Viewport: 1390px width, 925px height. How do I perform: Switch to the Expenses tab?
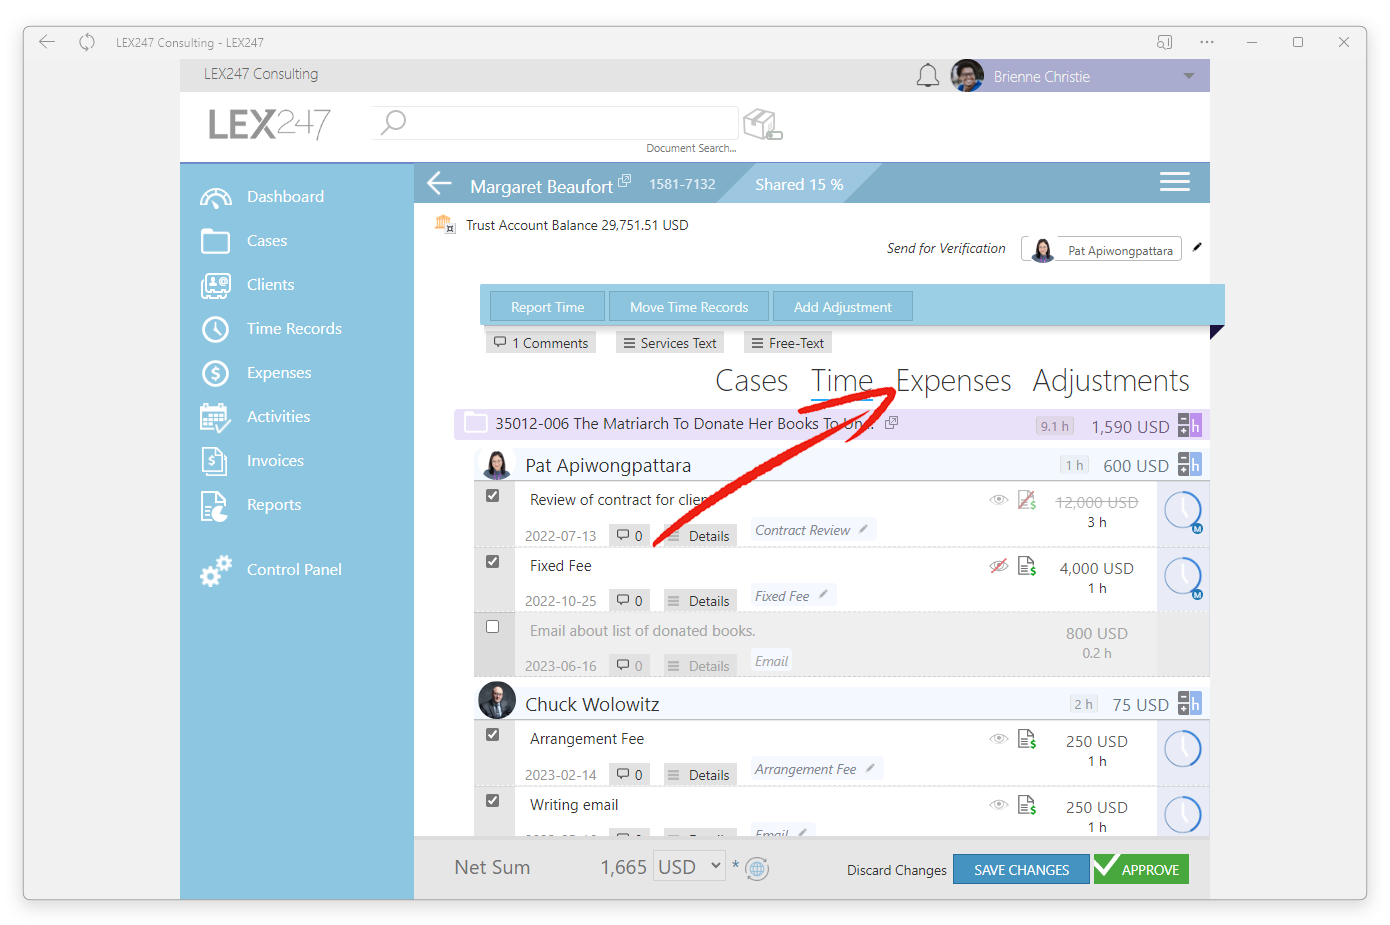[953, 381]
